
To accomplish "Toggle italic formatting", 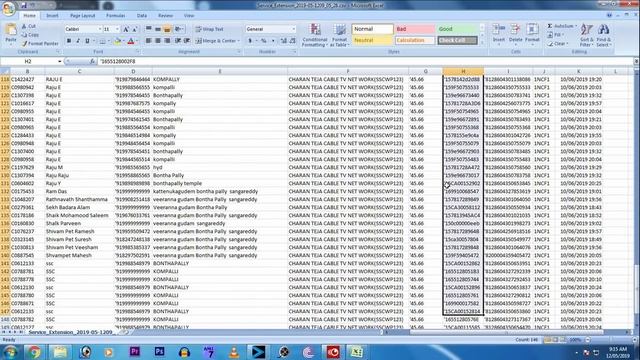I will pyautogui.click(x=78, y=41).
